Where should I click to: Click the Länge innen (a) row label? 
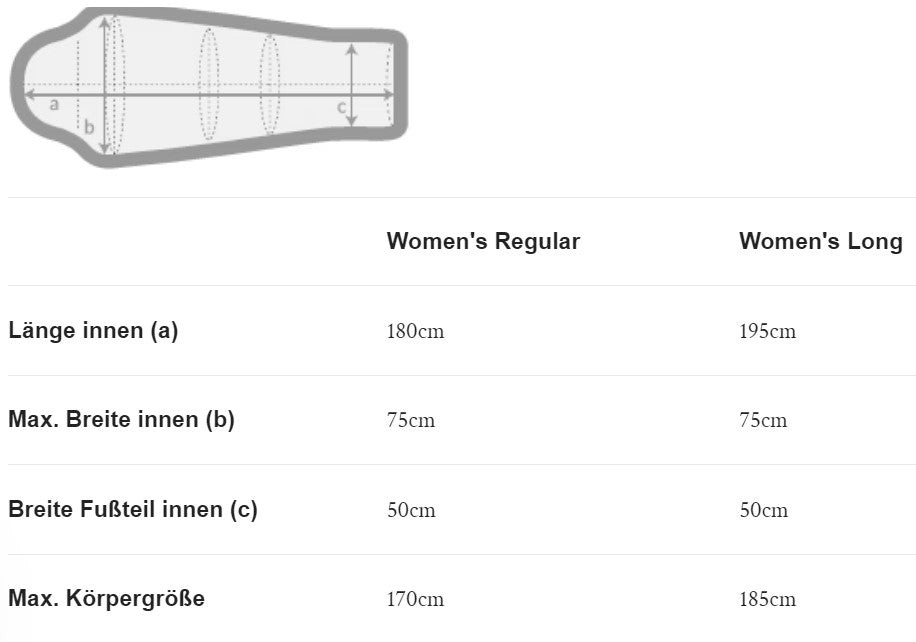(x=93, y=331)
